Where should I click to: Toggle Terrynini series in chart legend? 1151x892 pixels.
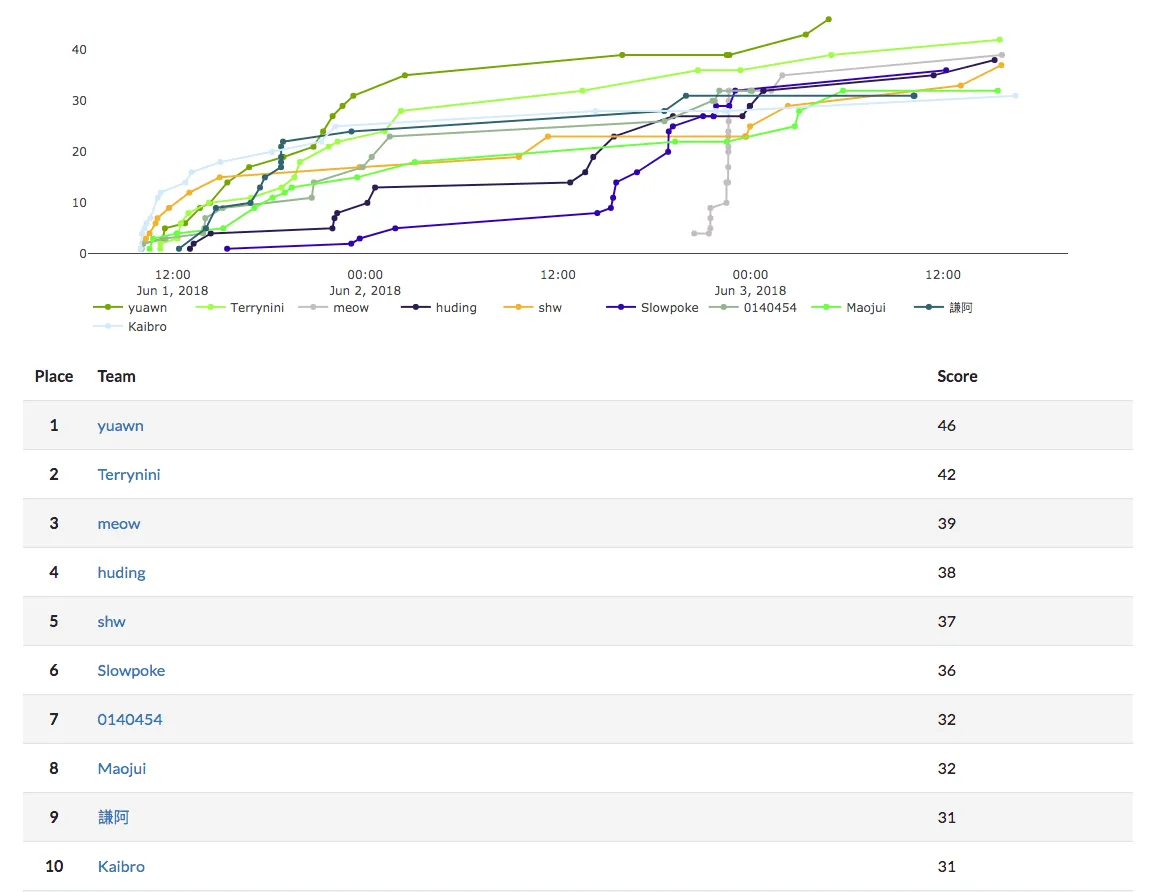(240, 308)
